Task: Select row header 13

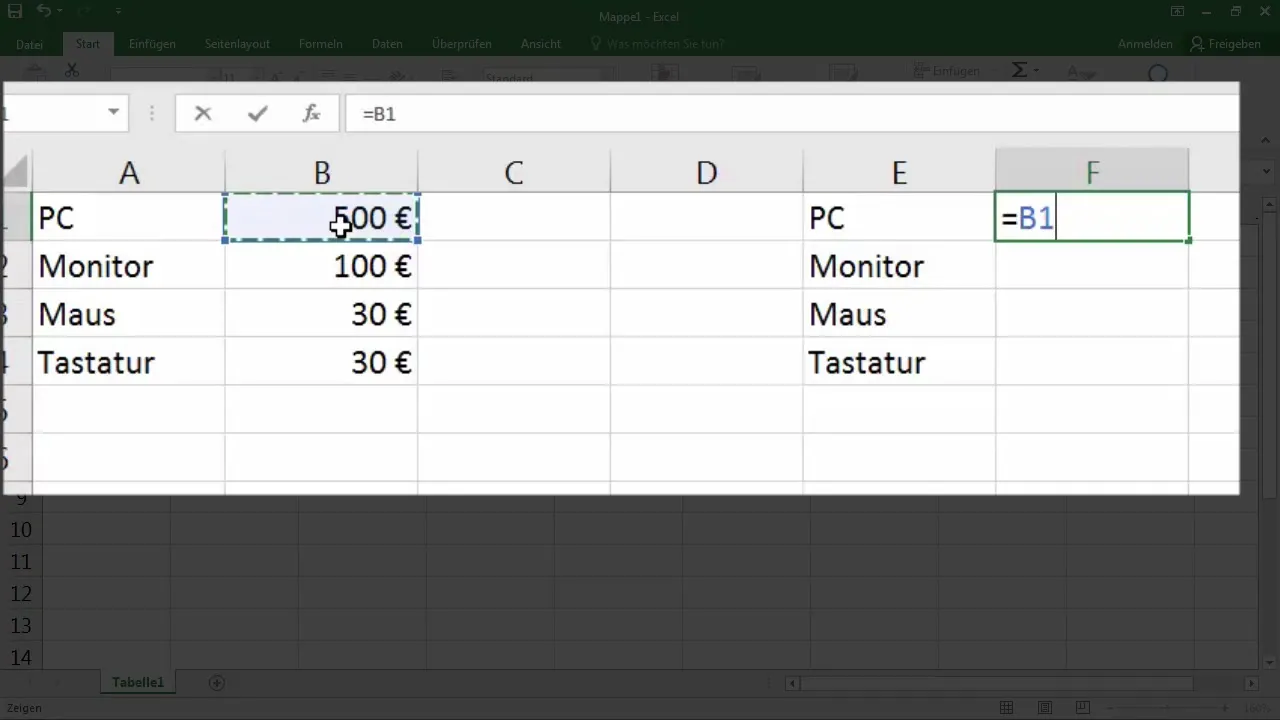Action: 21,626
